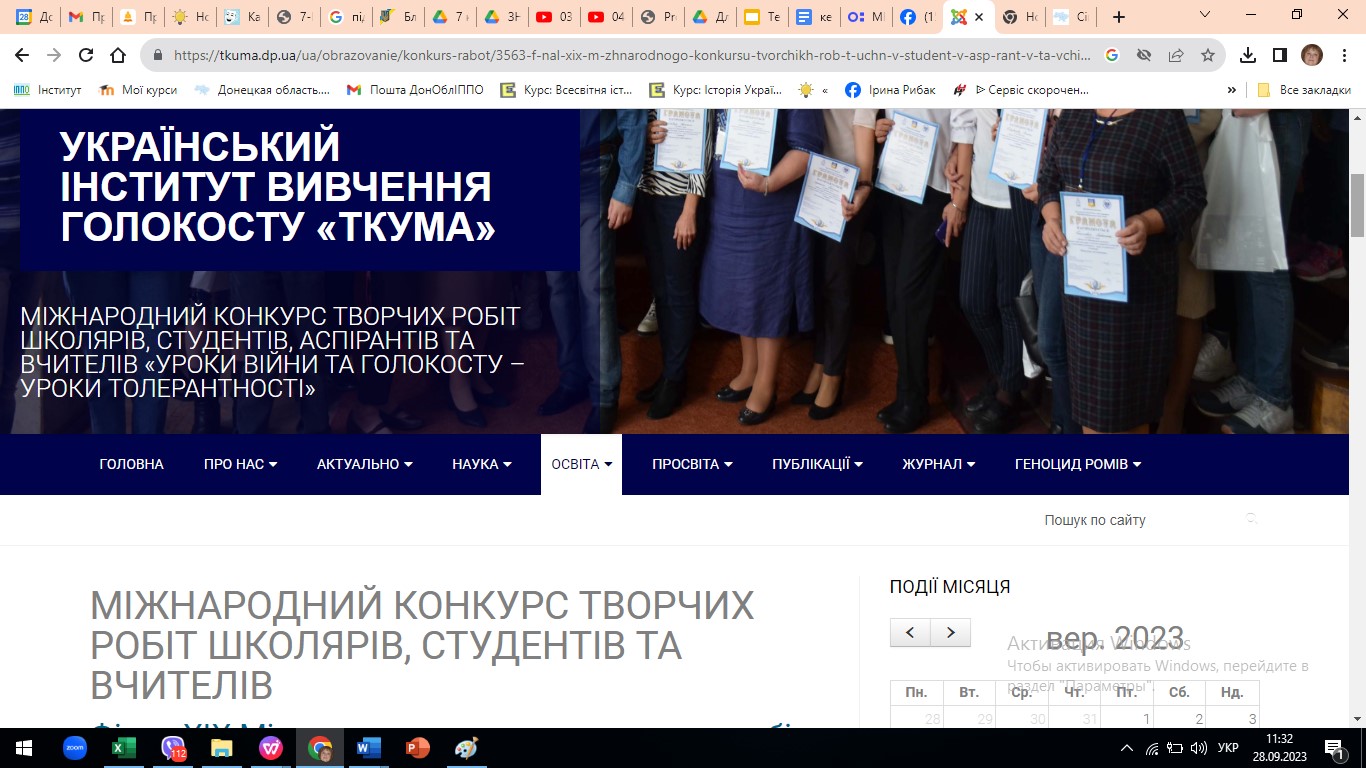Expand the НАУКА menu
The height and width of the screenshot is (768, 1366).
click(481, 464)
